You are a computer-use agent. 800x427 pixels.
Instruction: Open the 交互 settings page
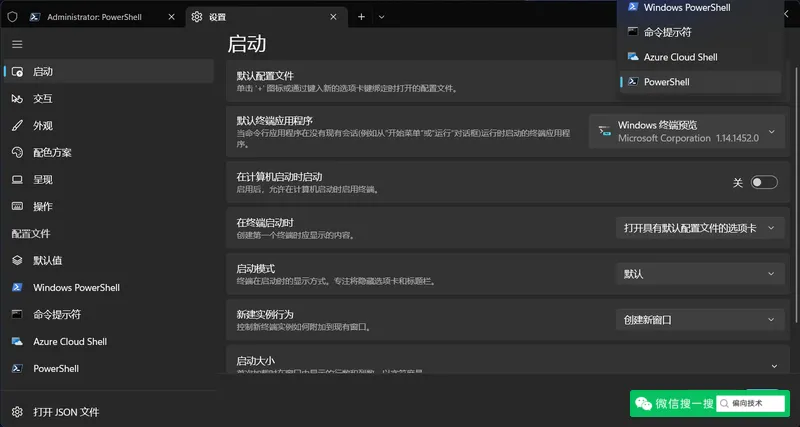pos(108,98)
